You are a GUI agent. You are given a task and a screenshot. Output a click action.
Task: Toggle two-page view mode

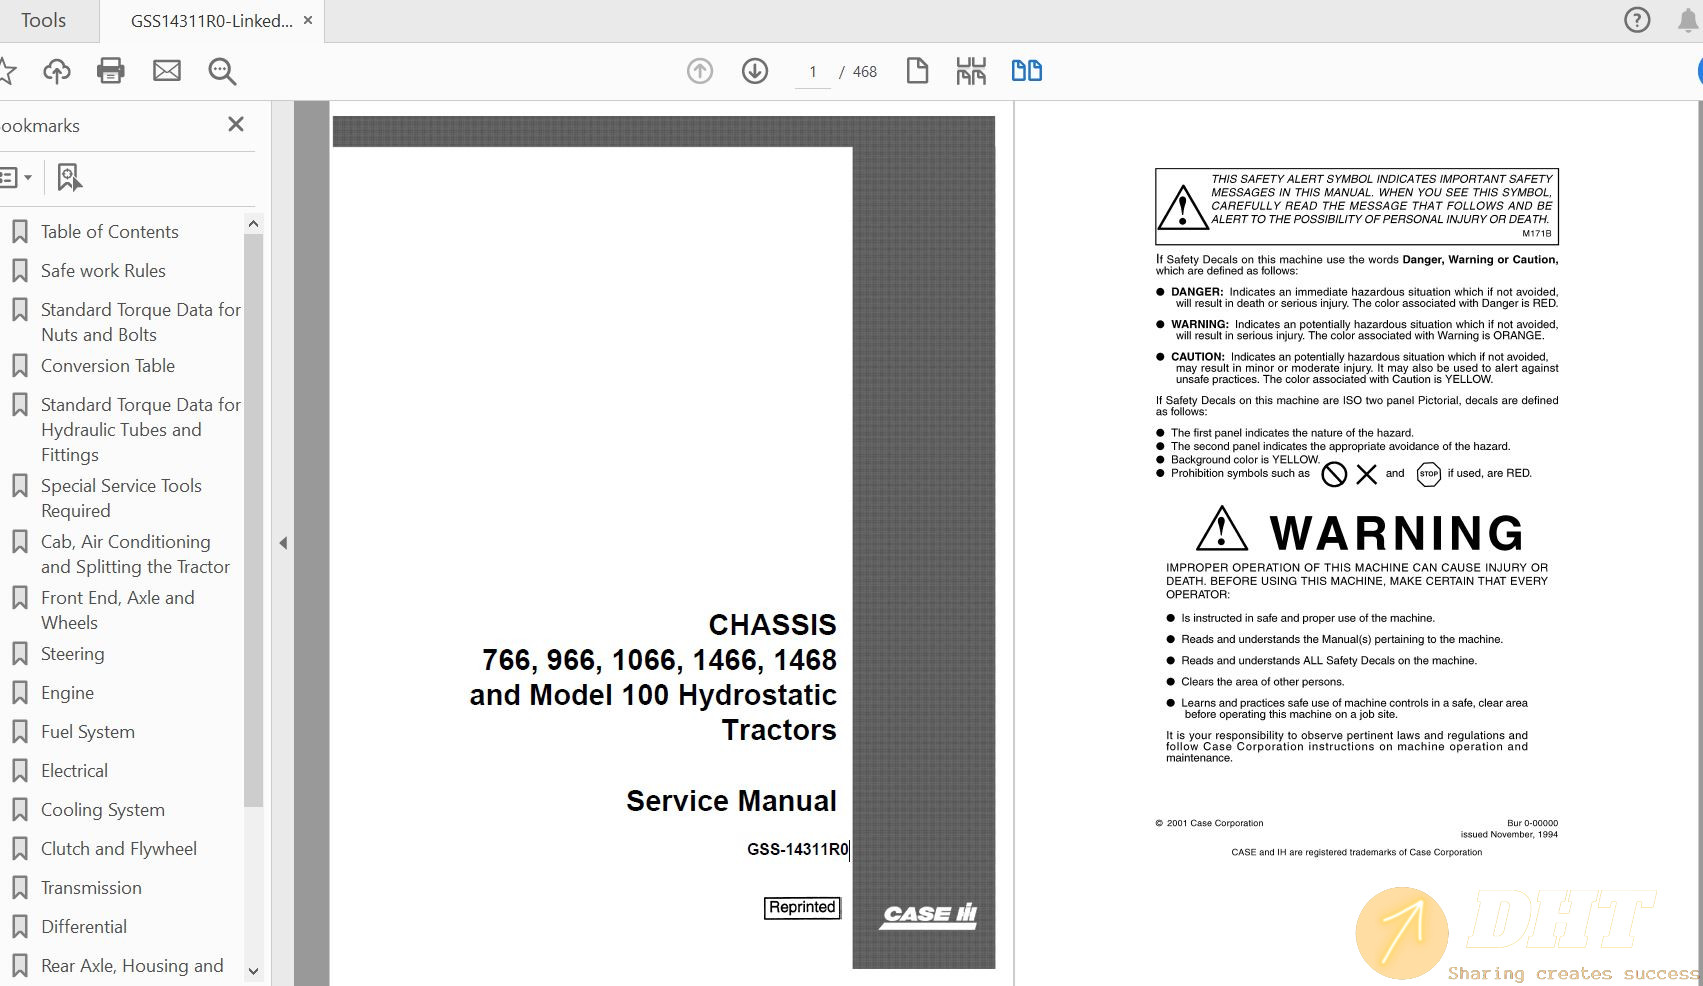tap(1026, 71)
